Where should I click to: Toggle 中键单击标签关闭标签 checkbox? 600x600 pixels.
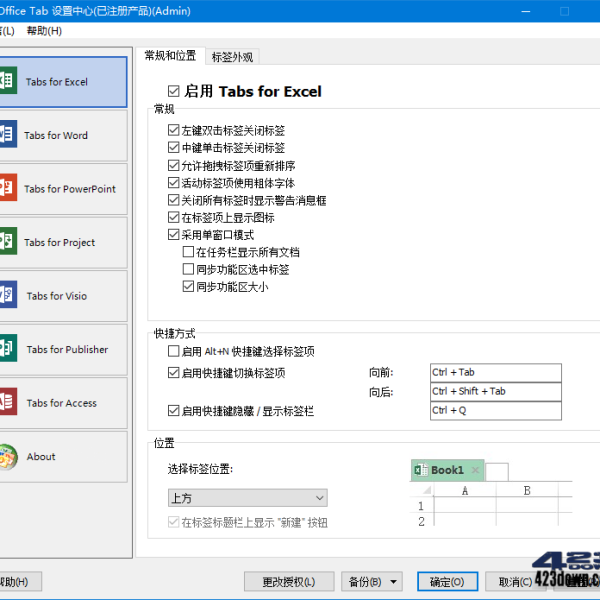pyautogui.click(x=173, y=147)
